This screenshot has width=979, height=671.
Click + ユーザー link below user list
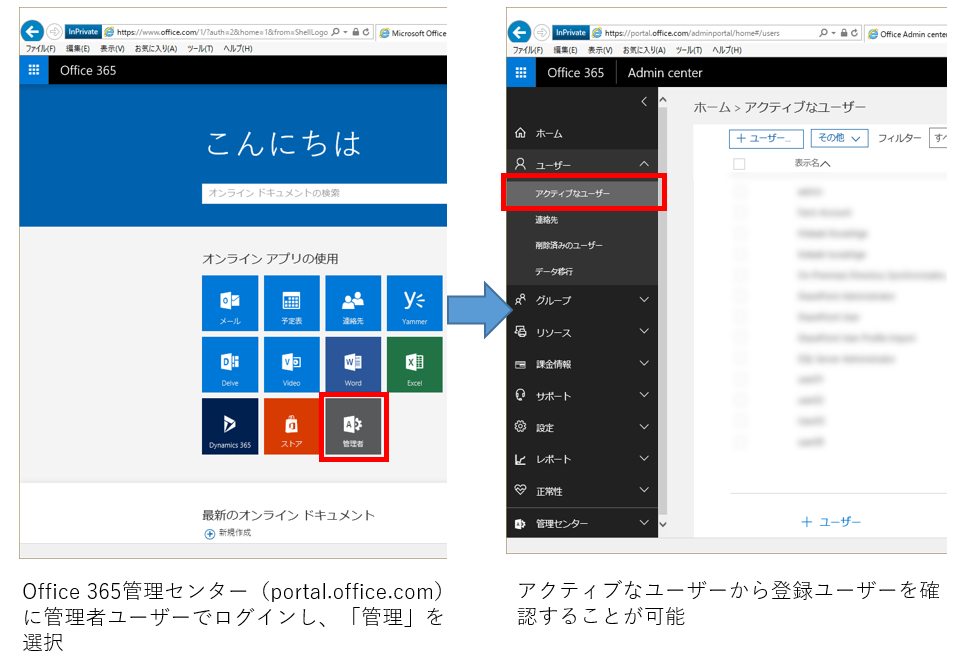(831, 522)
